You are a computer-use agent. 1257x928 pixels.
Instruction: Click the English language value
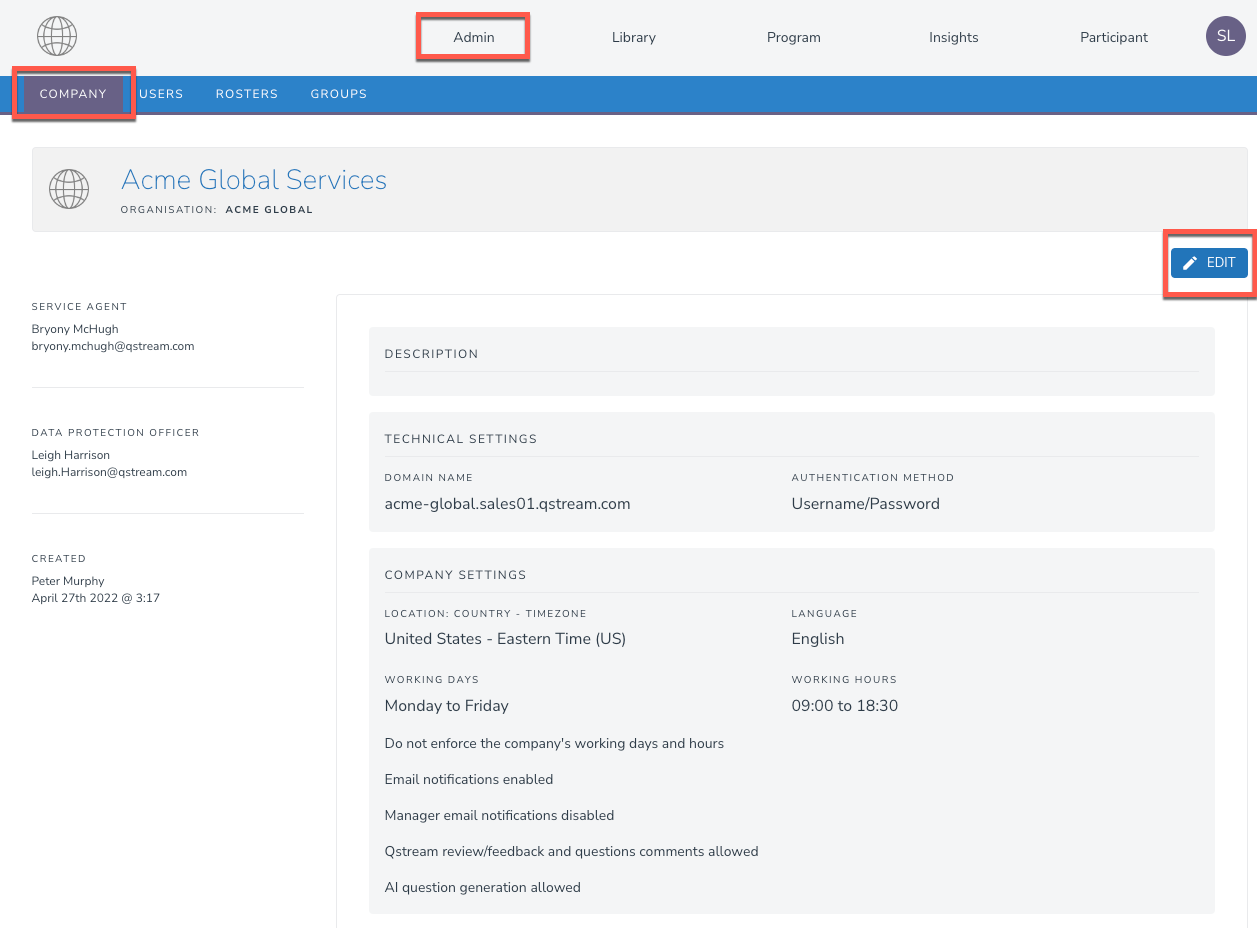coord(818,639)
